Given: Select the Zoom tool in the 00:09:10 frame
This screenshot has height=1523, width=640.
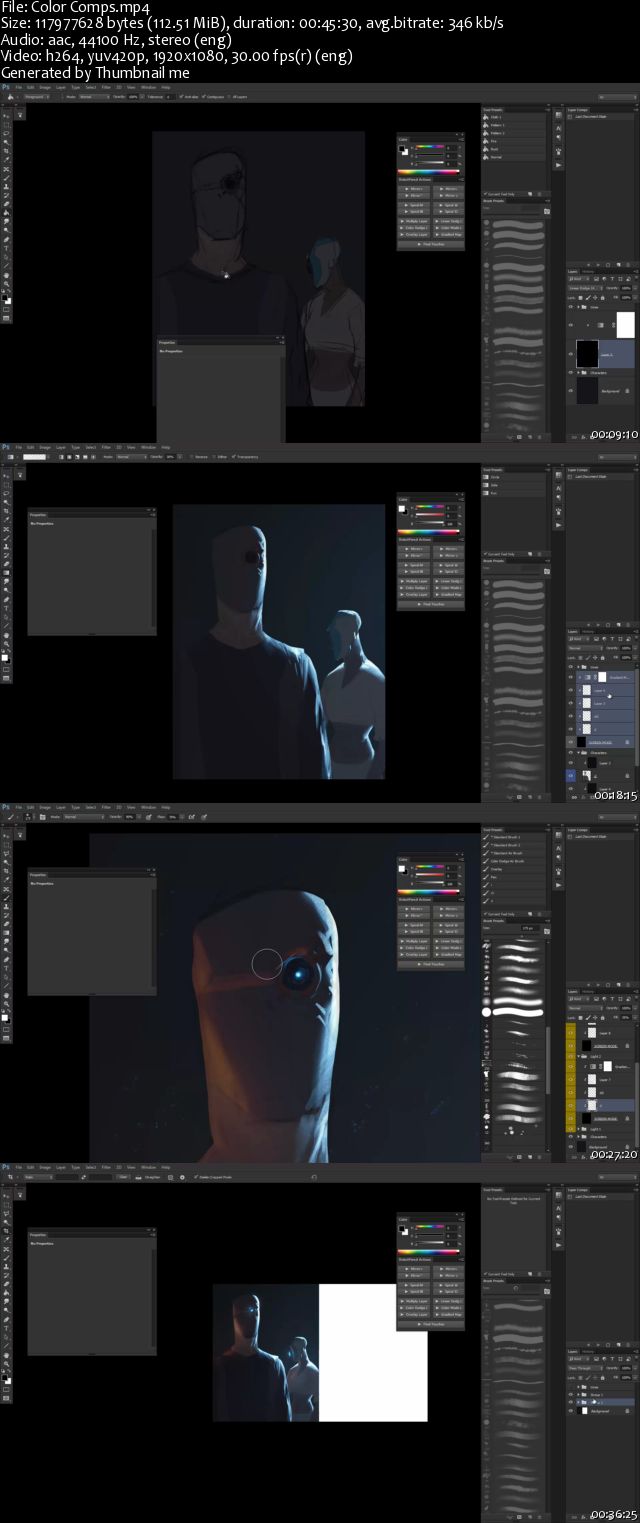Looking at the screenshot, I should (6, 284).
